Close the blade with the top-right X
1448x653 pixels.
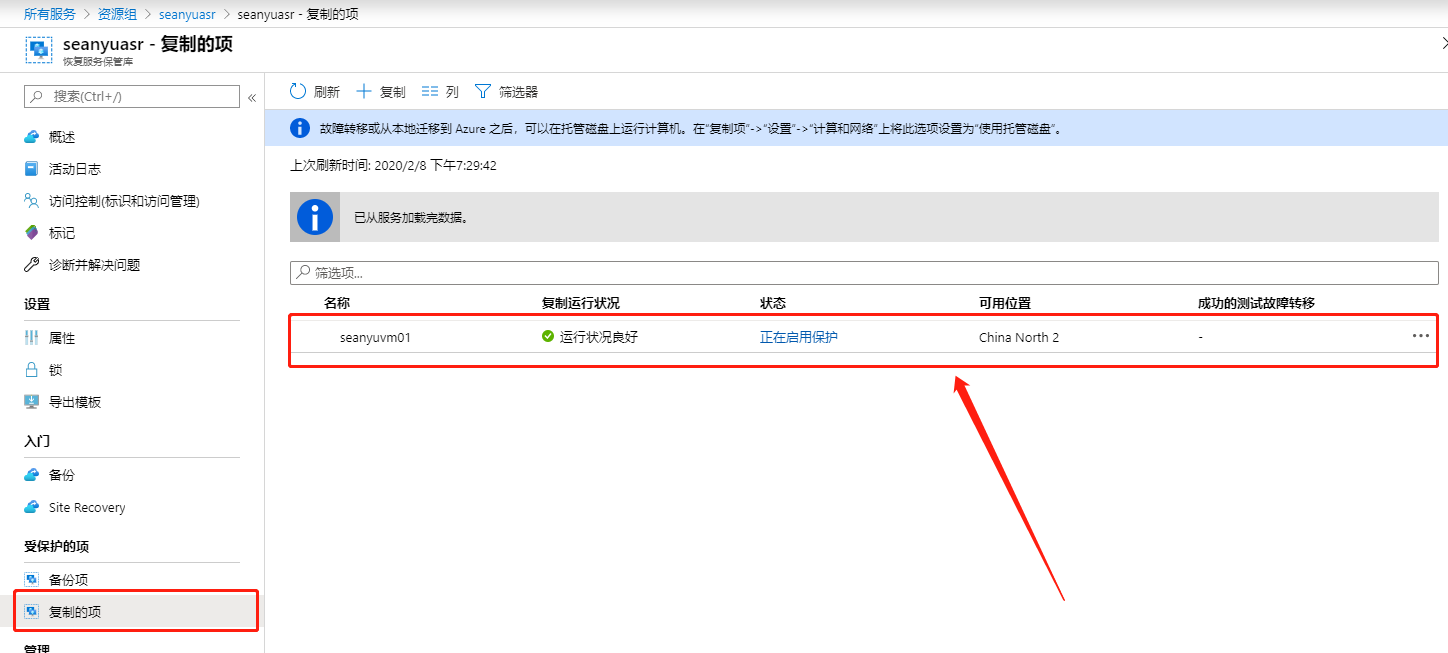point(1444,42)
